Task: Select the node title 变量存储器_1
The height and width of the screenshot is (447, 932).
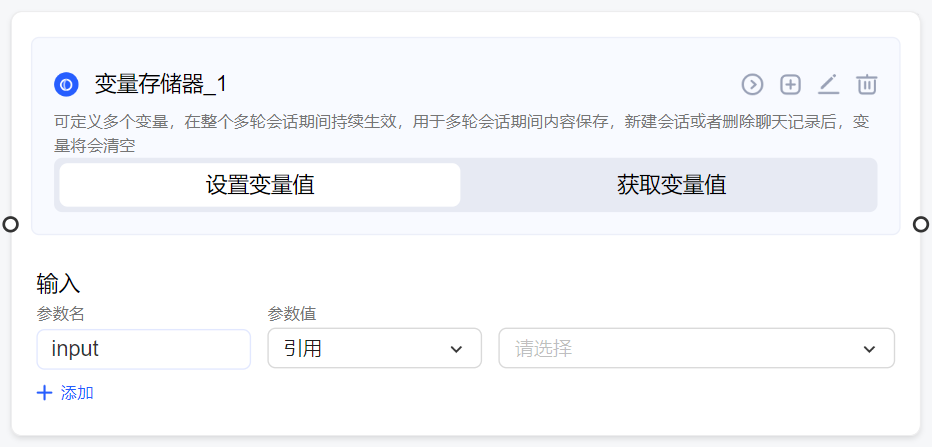Action: pyautogui.click(x=161, y=84)
